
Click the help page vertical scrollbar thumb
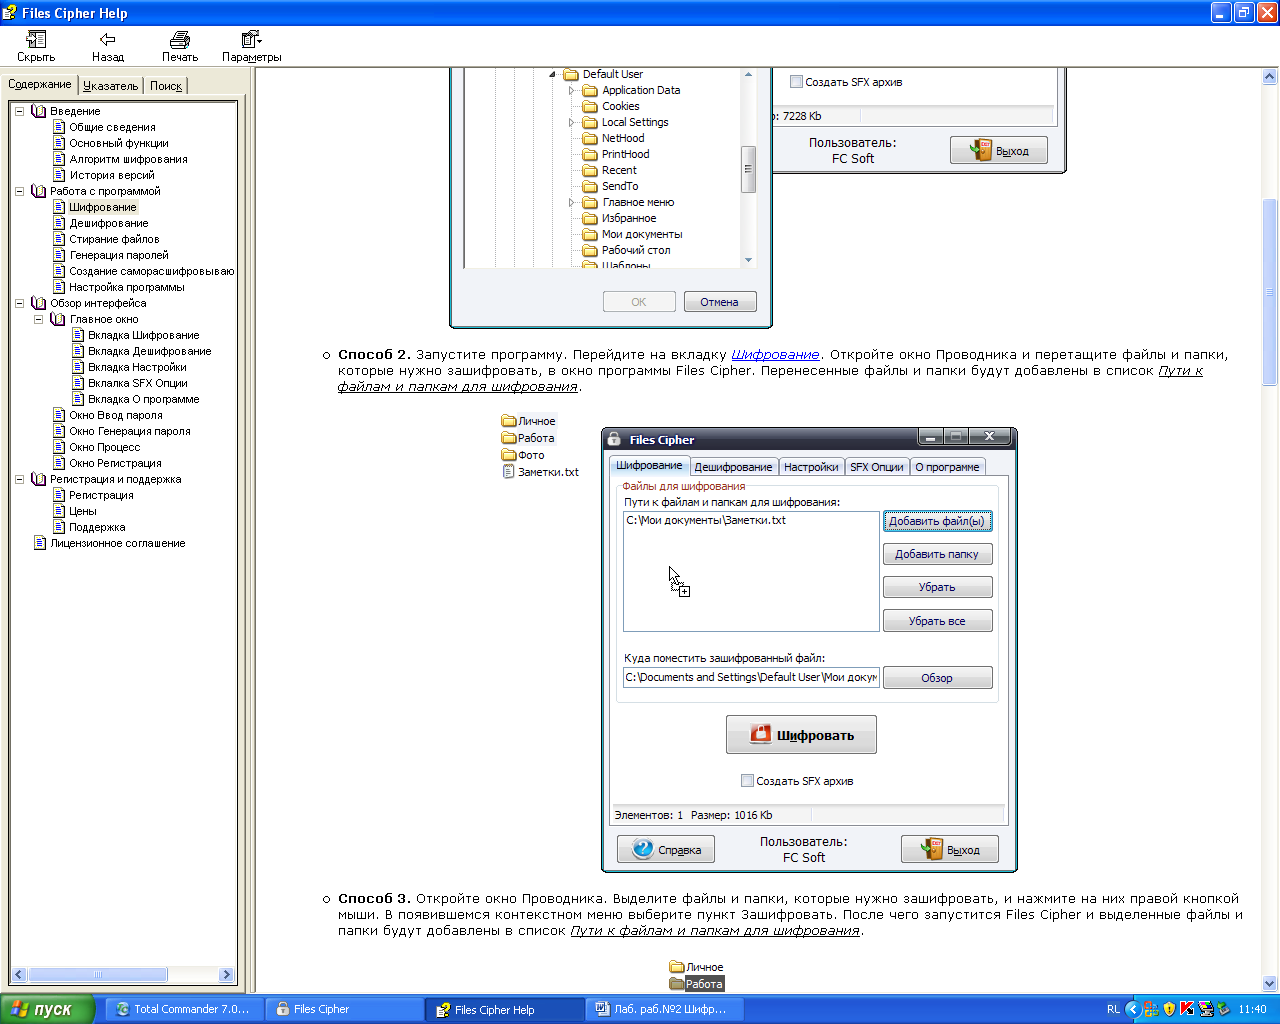pos(1270,291)
